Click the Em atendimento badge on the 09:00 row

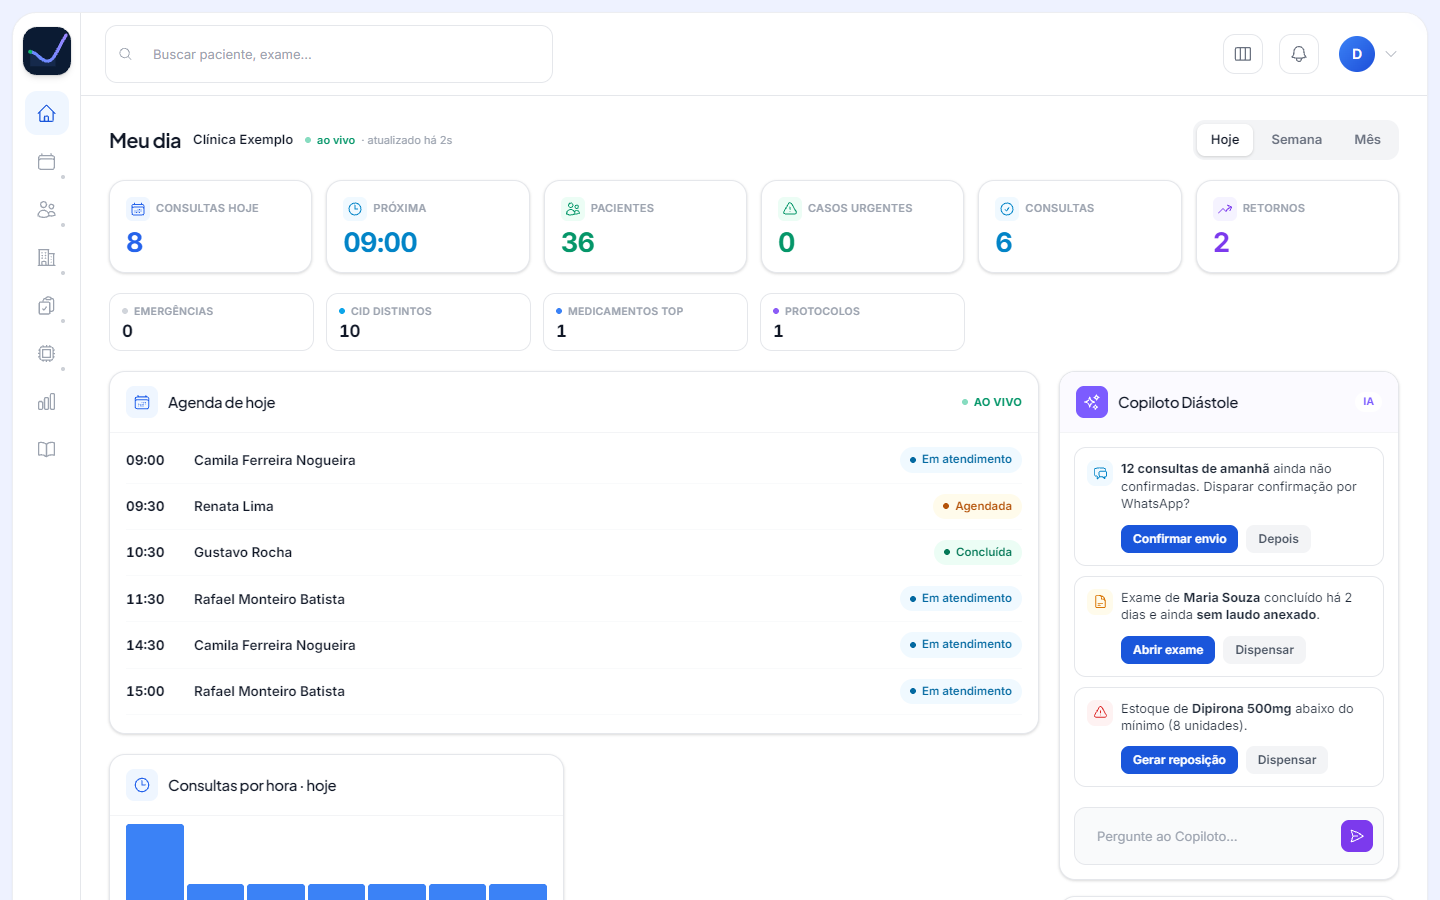[961, 460]
